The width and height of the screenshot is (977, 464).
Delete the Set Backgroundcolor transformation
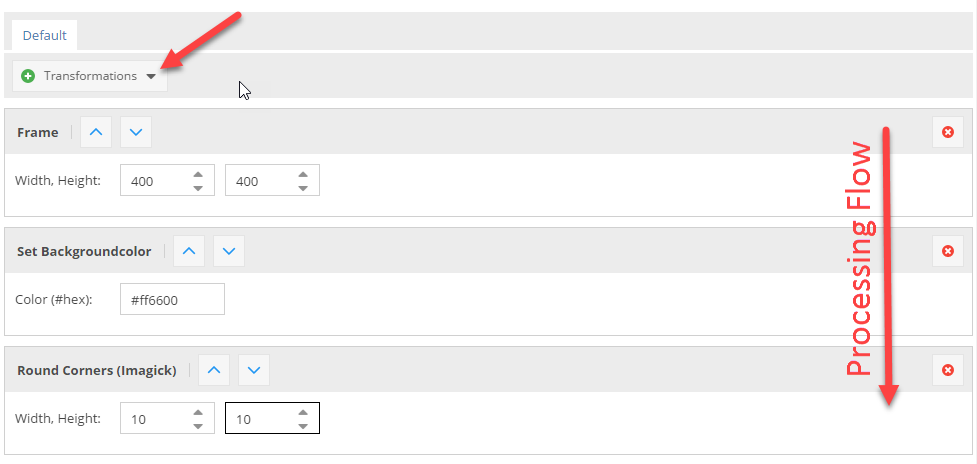coord(948,251)
